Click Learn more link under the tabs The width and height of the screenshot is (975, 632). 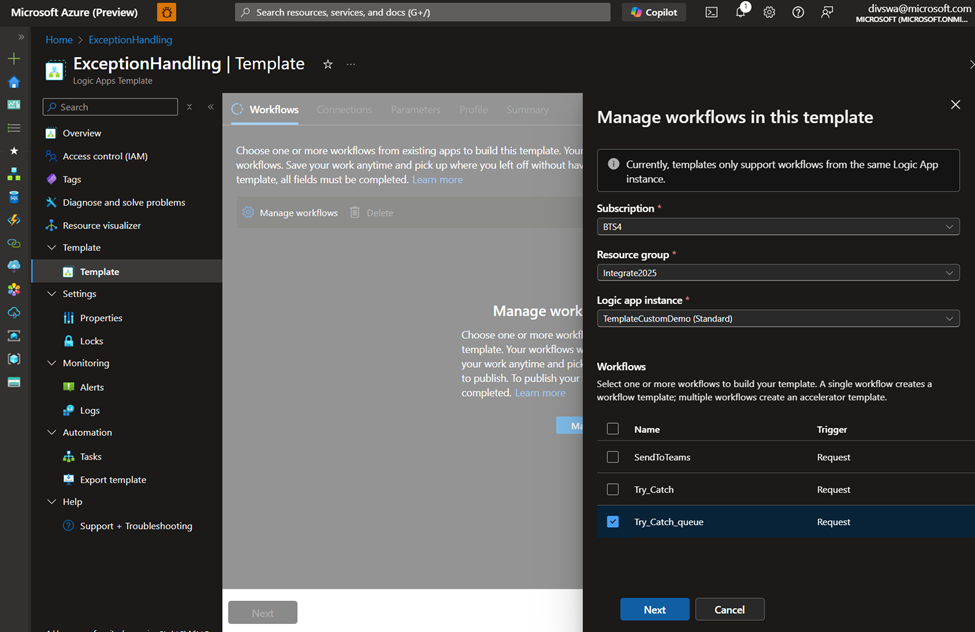(437, 179)
